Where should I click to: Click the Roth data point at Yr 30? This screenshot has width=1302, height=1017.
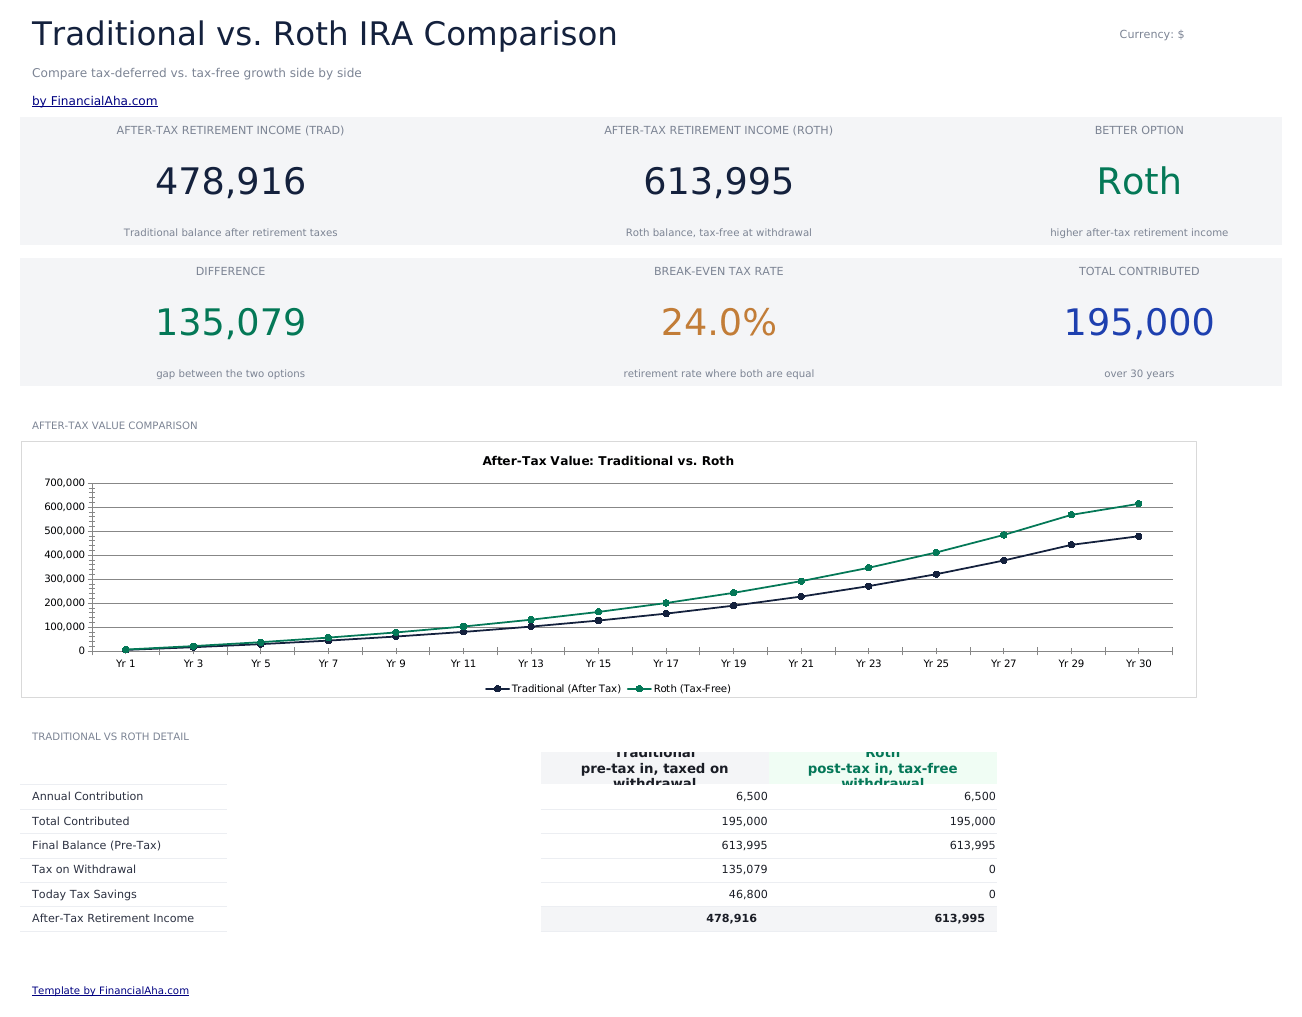1138,504
